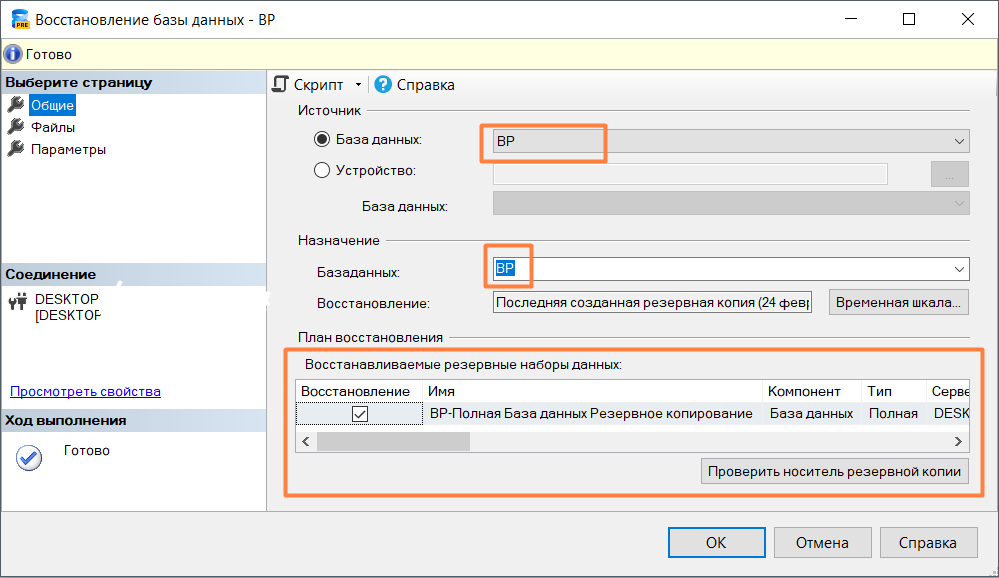Click the server connection plug icon
The image size is (999, 578).
(x=18, y=301)
